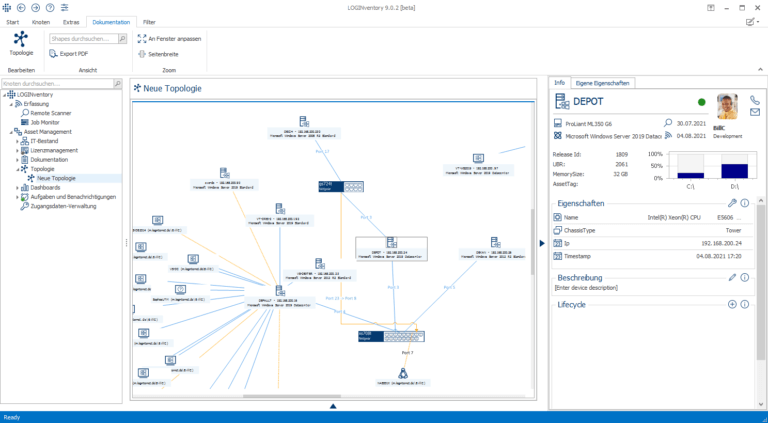
Task: Set zoom to Seitenbreite
Action: coord(162,54)
